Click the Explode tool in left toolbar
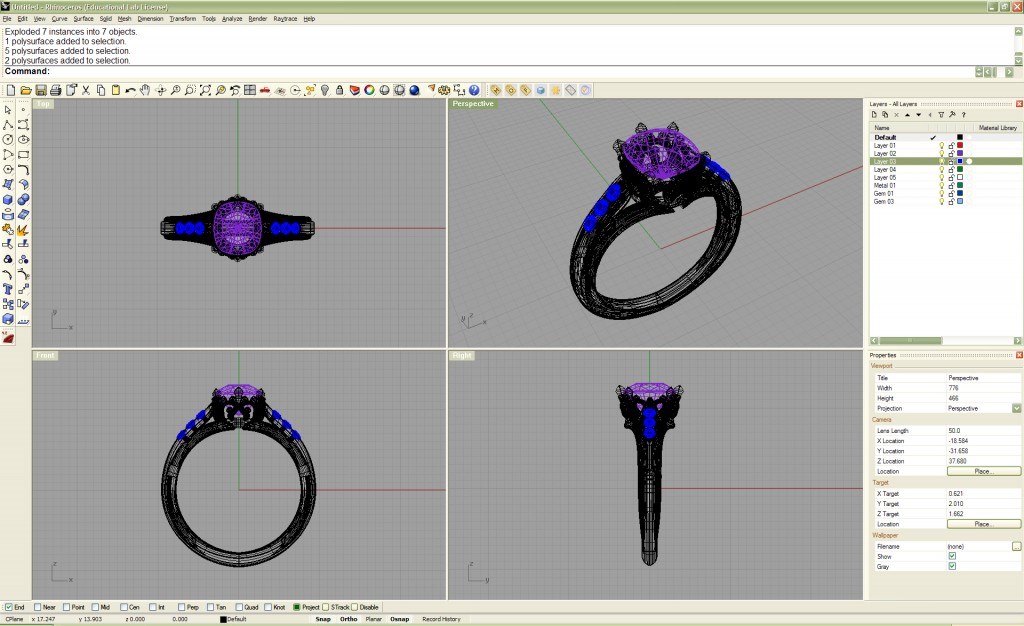The width and height of the screenshot is (1024, 626). click(24, 230)
